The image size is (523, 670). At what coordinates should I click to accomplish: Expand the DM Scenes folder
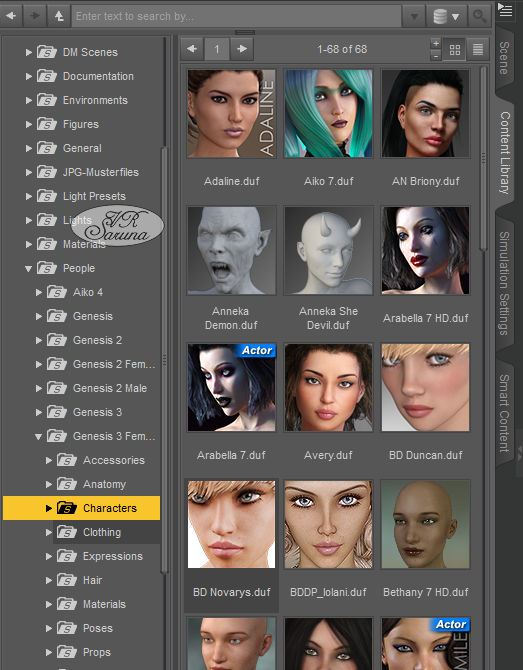(29, 53)
